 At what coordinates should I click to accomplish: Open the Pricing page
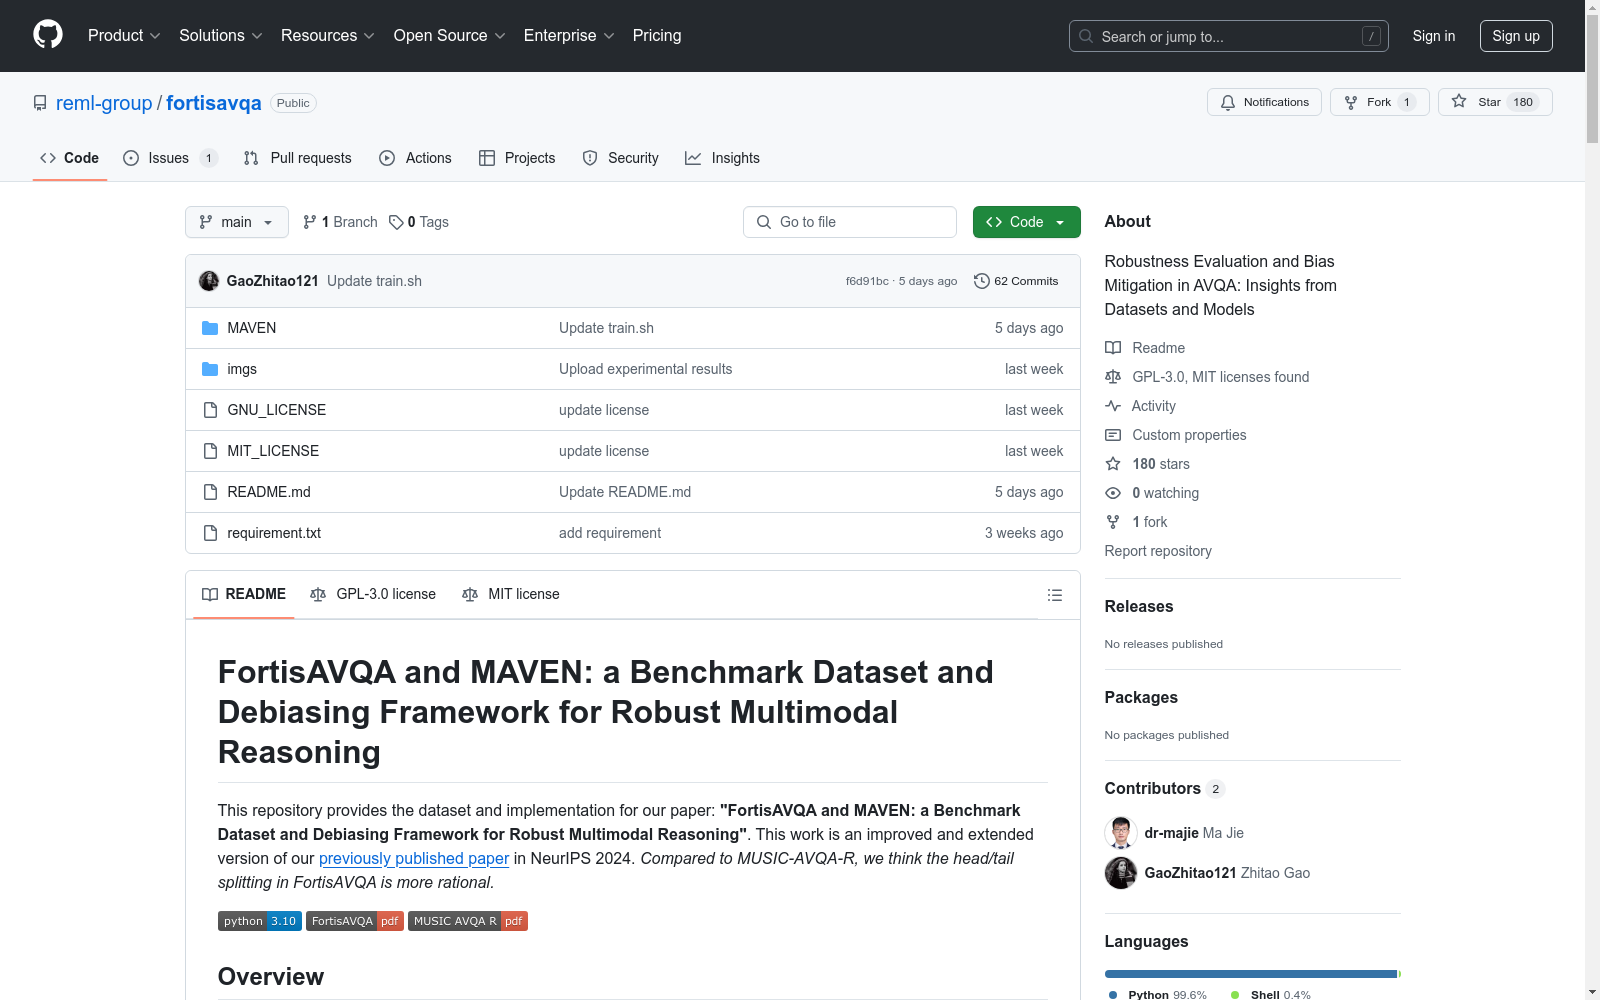tap(657, 35)
